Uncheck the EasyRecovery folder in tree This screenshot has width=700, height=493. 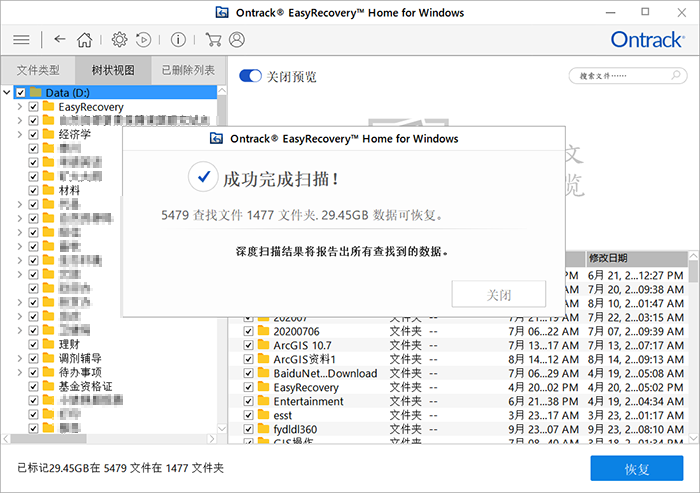33,107
